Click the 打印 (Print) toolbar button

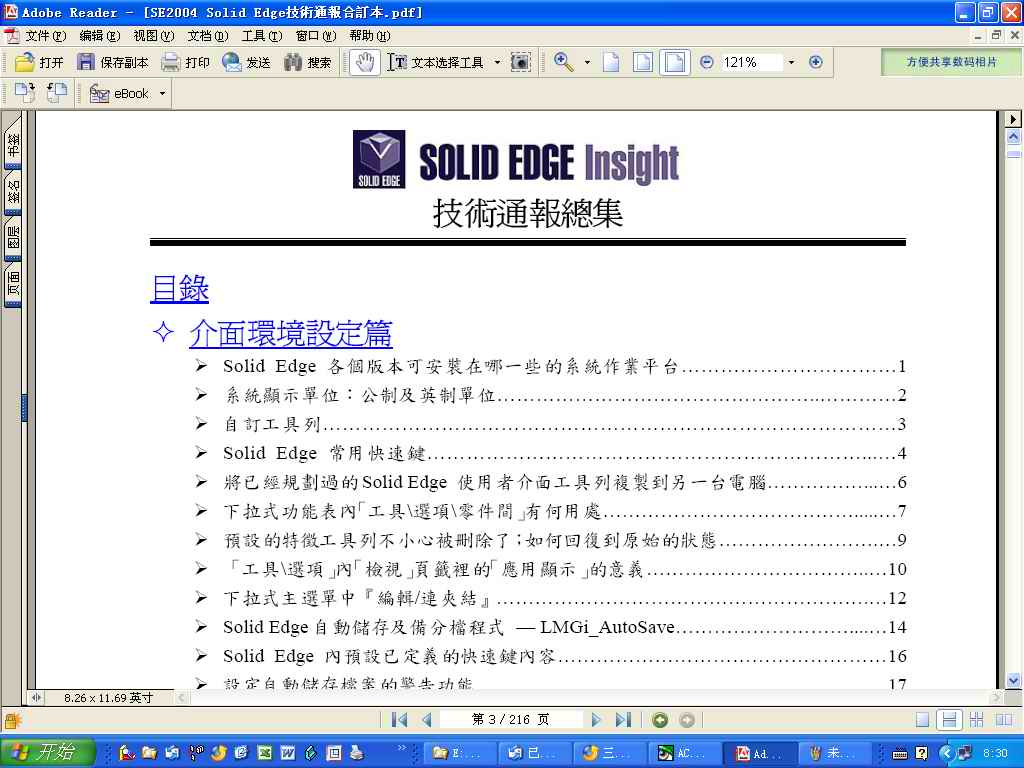[185, 62]
